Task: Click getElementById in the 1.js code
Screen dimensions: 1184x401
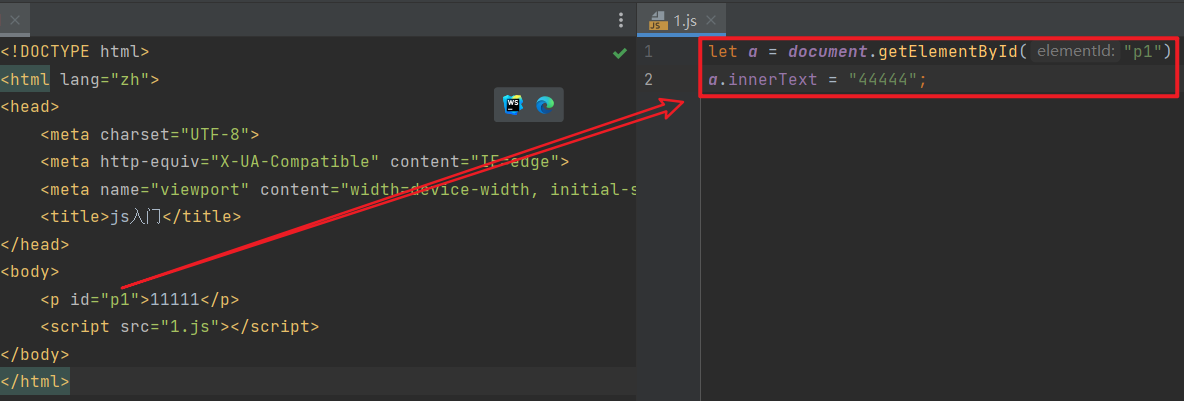Action: [x=948, y=52]
